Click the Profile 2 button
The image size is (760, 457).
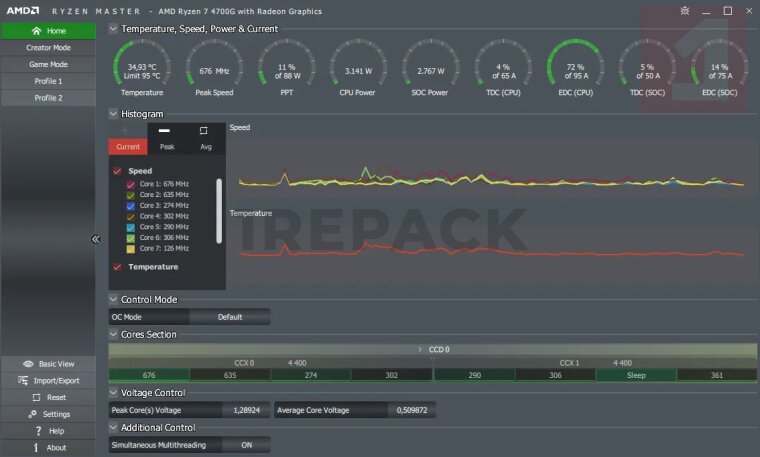pos(48,98)
